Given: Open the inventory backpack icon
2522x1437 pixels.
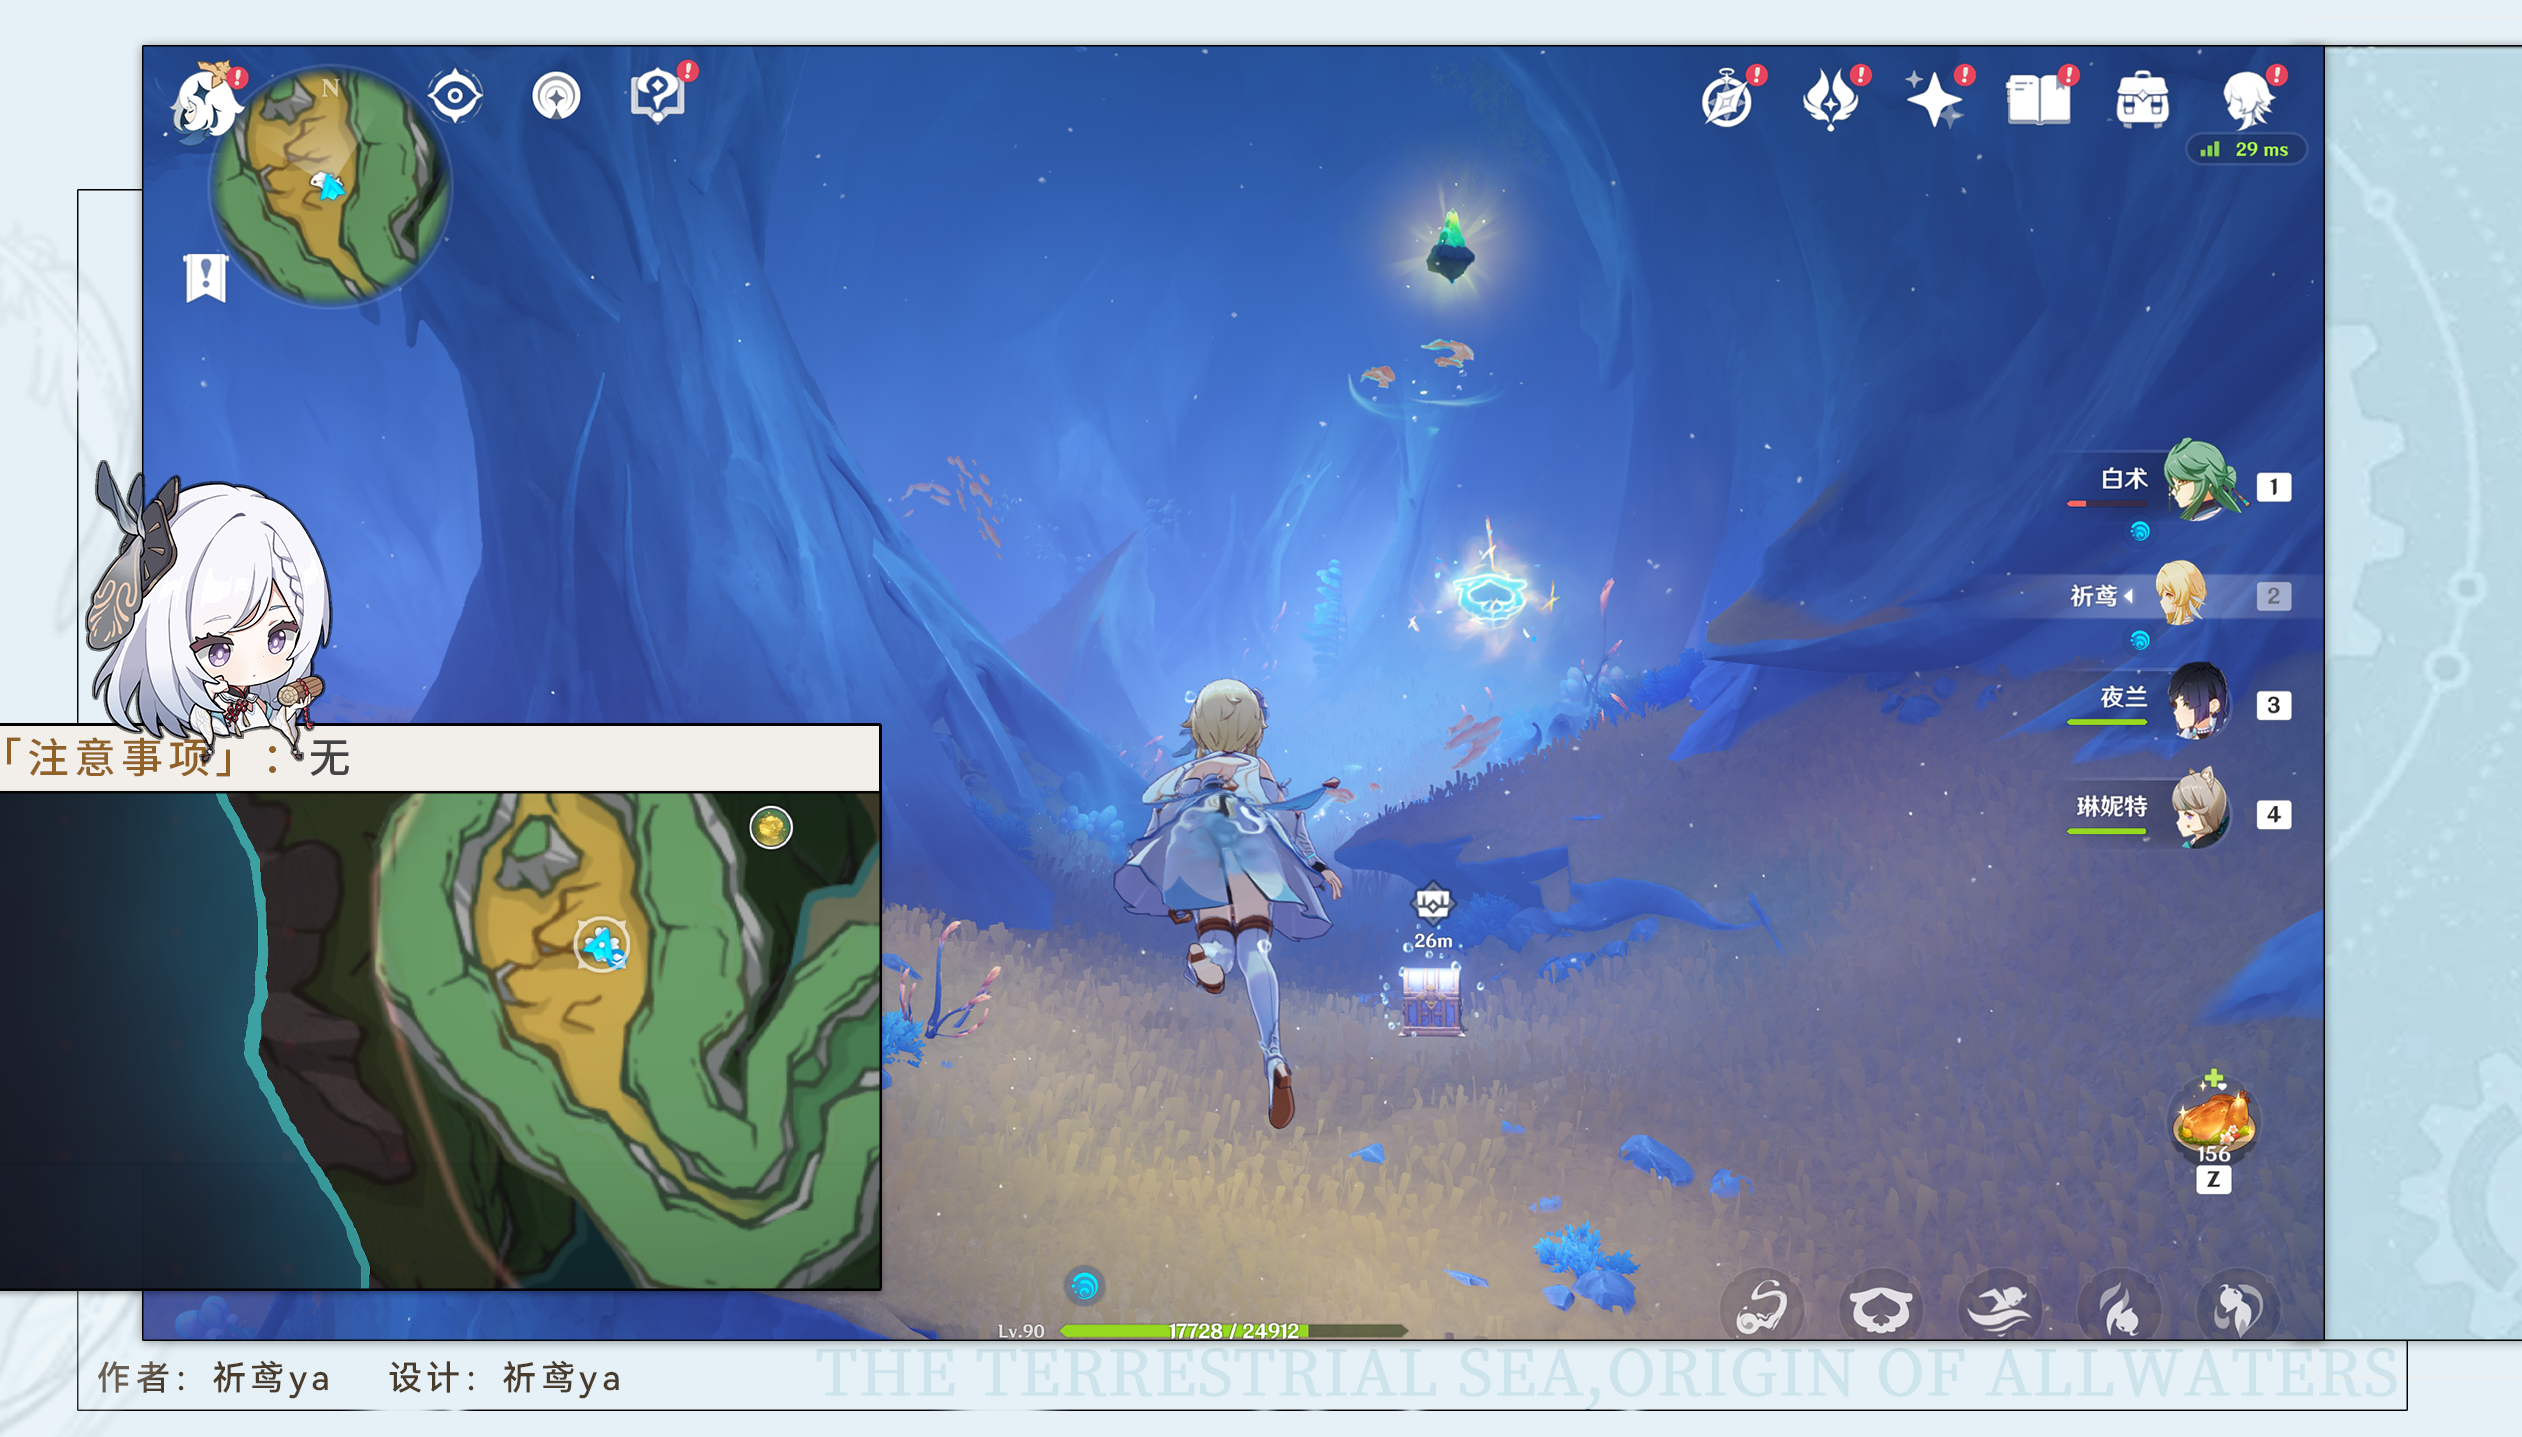Looking at the screenshot, I should [x=2142, y=100].
